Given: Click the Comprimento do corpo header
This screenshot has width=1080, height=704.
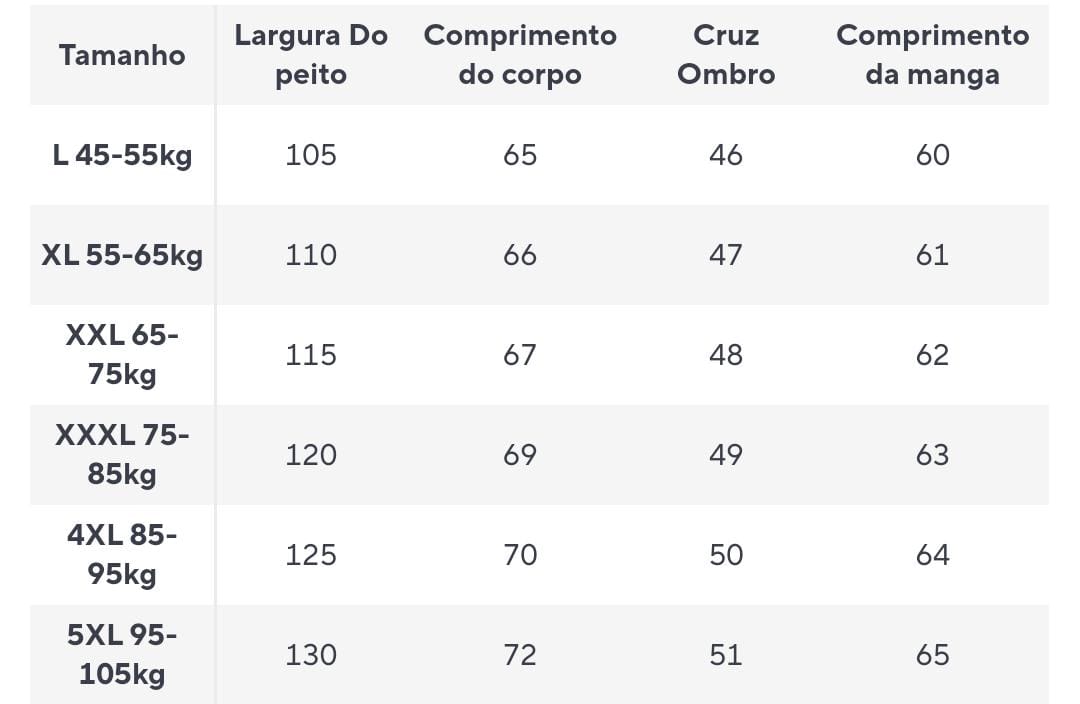Looking at the screenshot, I should tap(520, 55).
